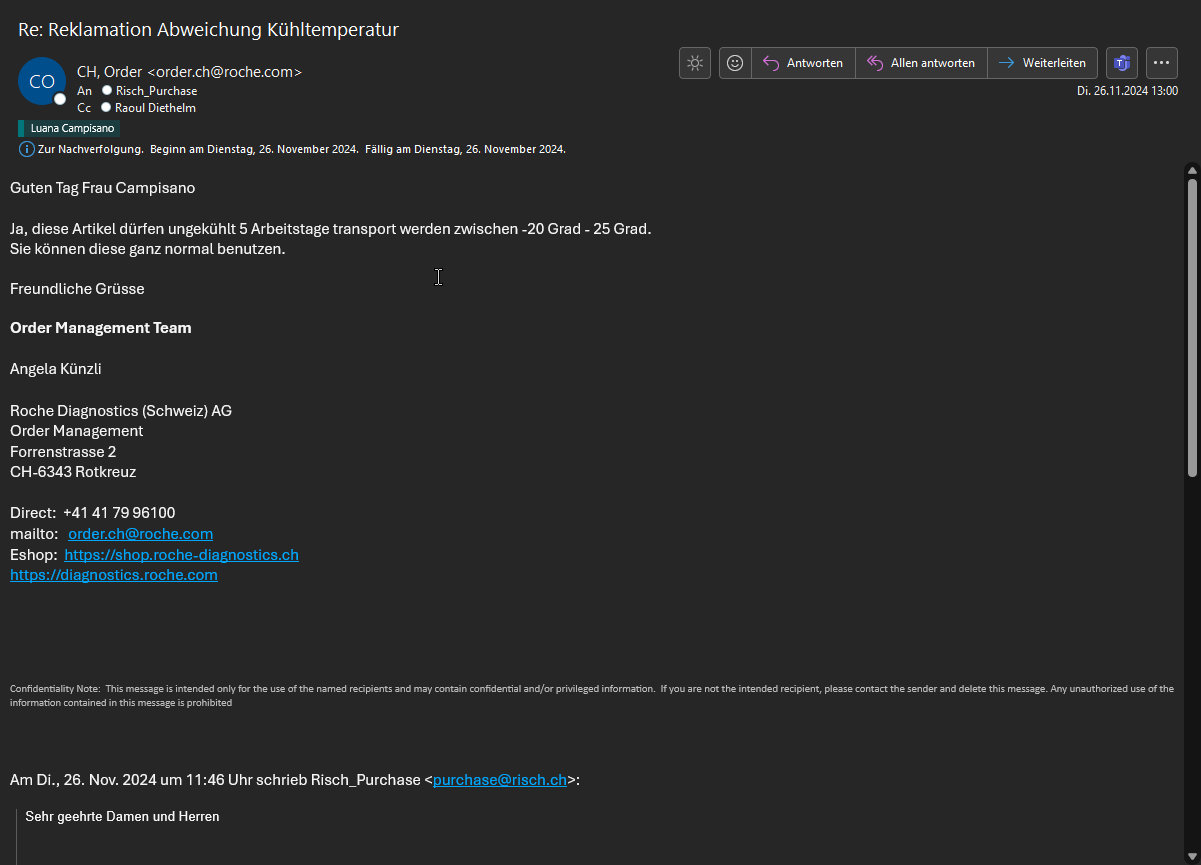Click the vertical scrollbar thumb
Image resolution: width=1201 pixels, height=865 pixels.
coord(1192,325)
